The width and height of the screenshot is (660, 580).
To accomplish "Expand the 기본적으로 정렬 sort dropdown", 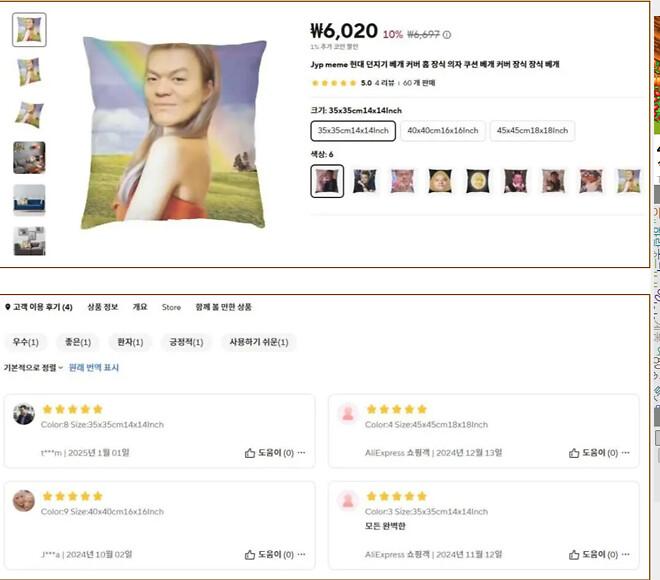I will point(33,368).
